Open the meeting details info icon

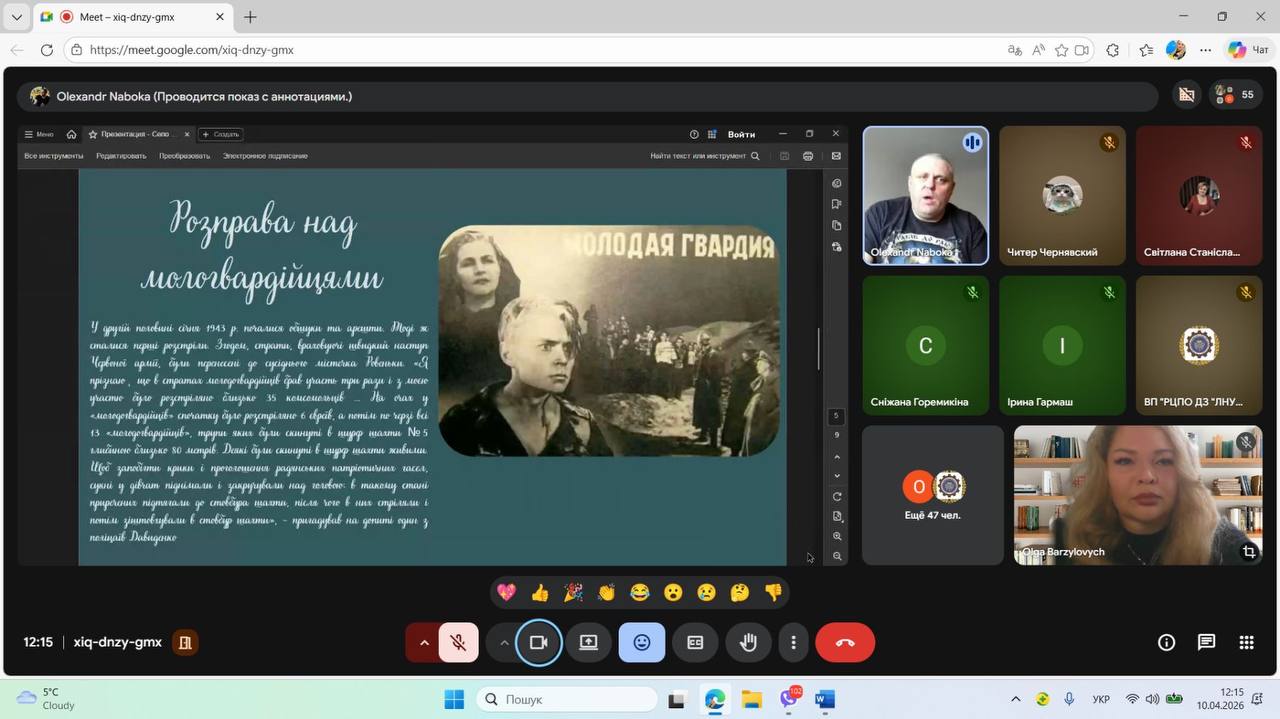click(1166, 643)
